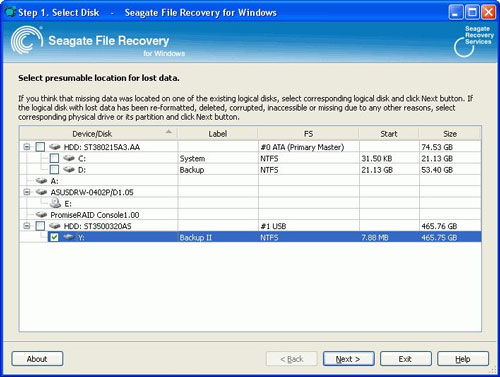
Task: Select the PromiseRAID Console drive icon
Action: click(41, 215)
